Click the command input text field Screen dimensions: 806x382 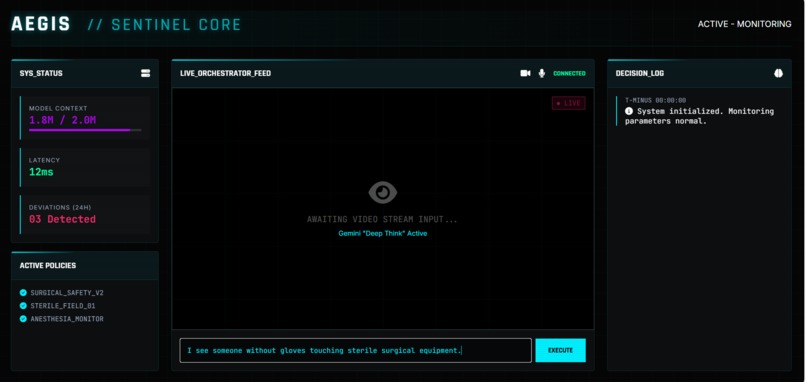point(355,350)
